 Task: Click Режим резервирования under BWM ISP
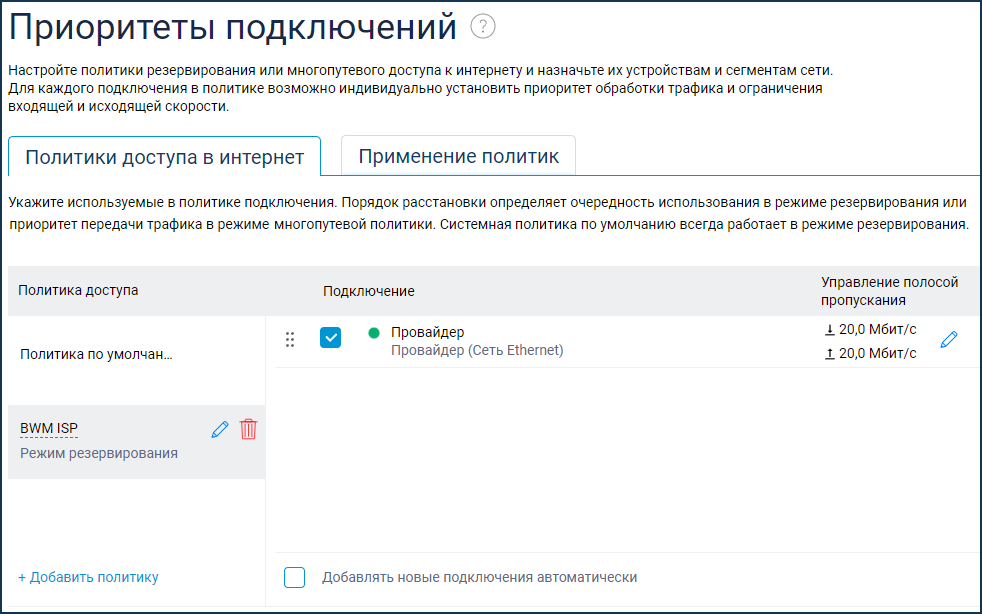[x=99, y=453]
